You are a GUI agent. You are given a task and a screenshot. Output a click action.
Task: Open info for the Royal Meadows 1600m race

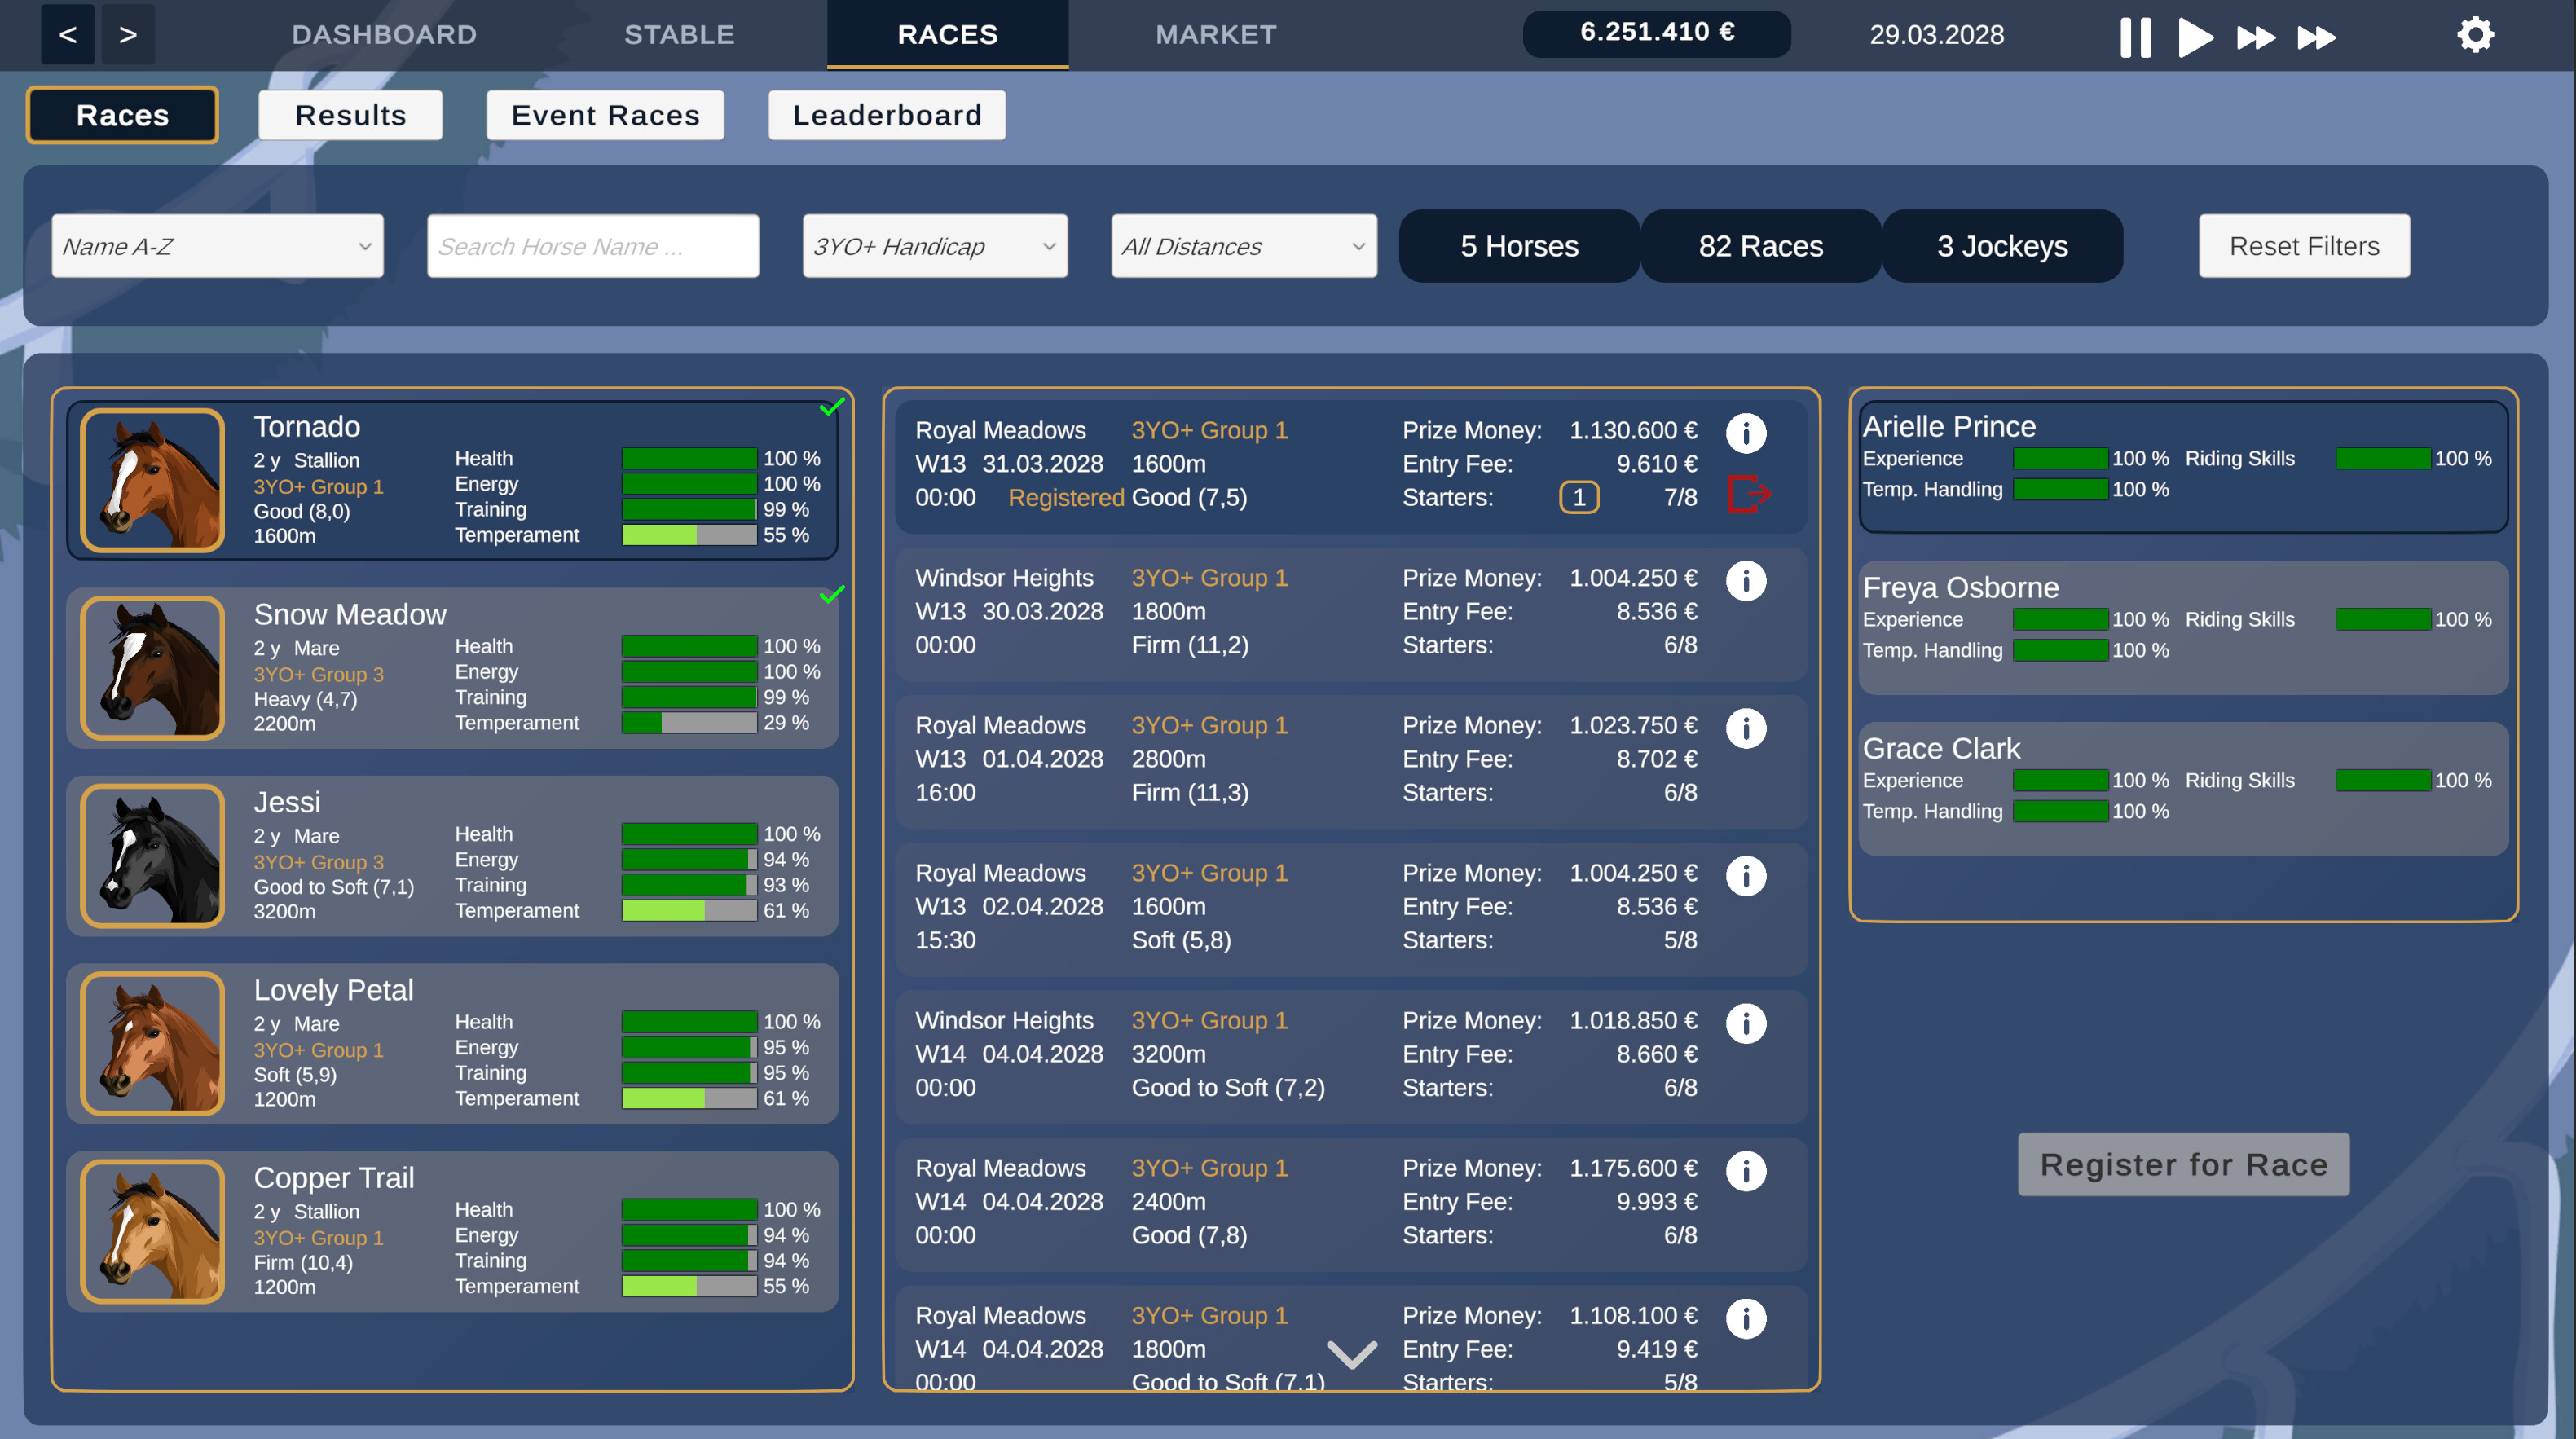[x=1746, y=433]
